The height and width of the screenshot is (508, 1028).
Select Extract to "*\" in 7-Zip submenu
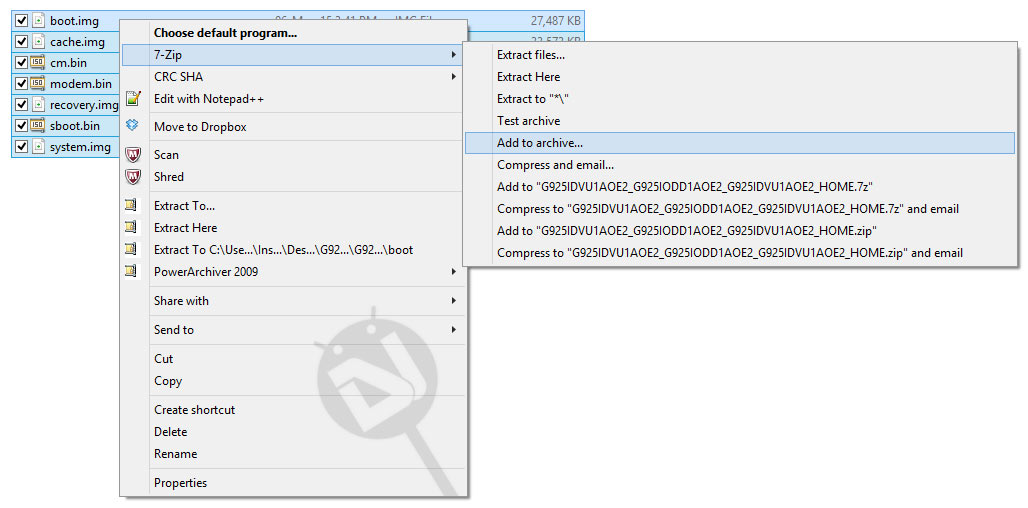pyautogui.click(x=532, y=99)
